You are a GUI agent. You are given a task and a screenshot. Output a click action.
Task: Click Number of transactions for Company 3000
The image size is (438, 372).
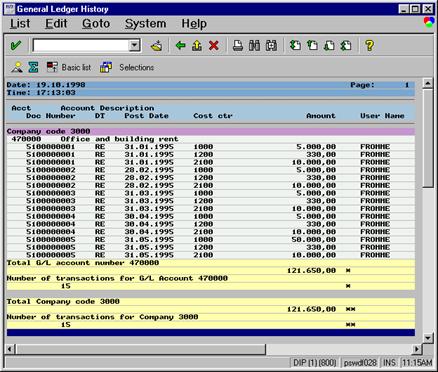tap(102, 317)
